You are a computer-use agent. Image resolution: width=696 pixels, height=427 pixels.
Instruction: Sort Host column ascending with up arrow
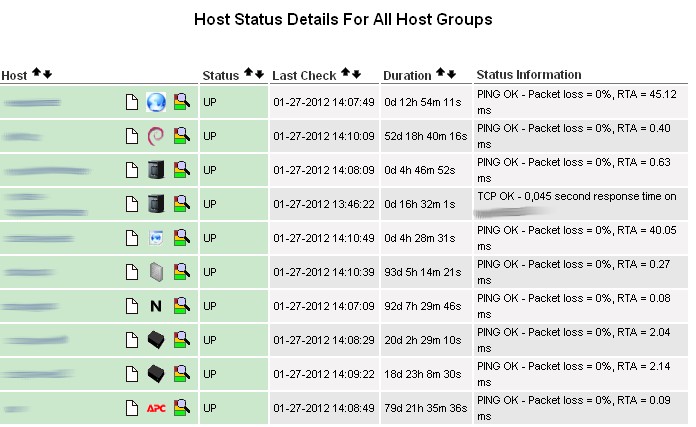tap(36, 73)
